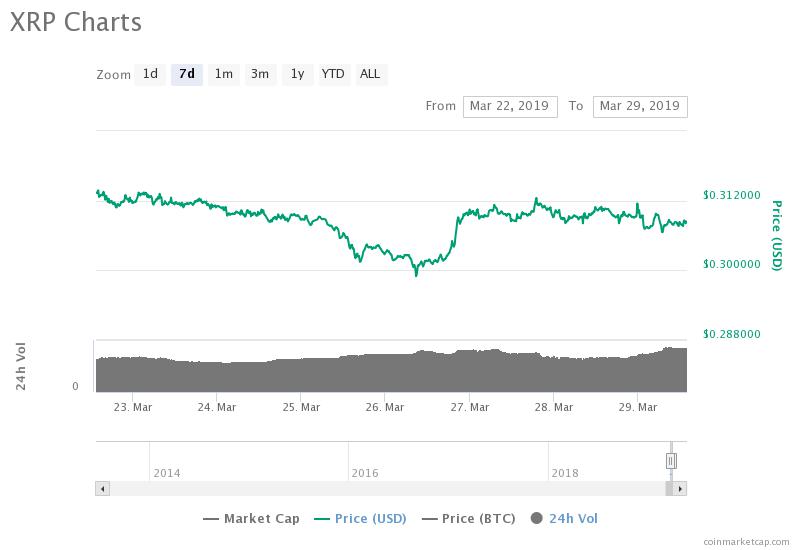Click the 23. Mar axis label

[x=133, y=407]
